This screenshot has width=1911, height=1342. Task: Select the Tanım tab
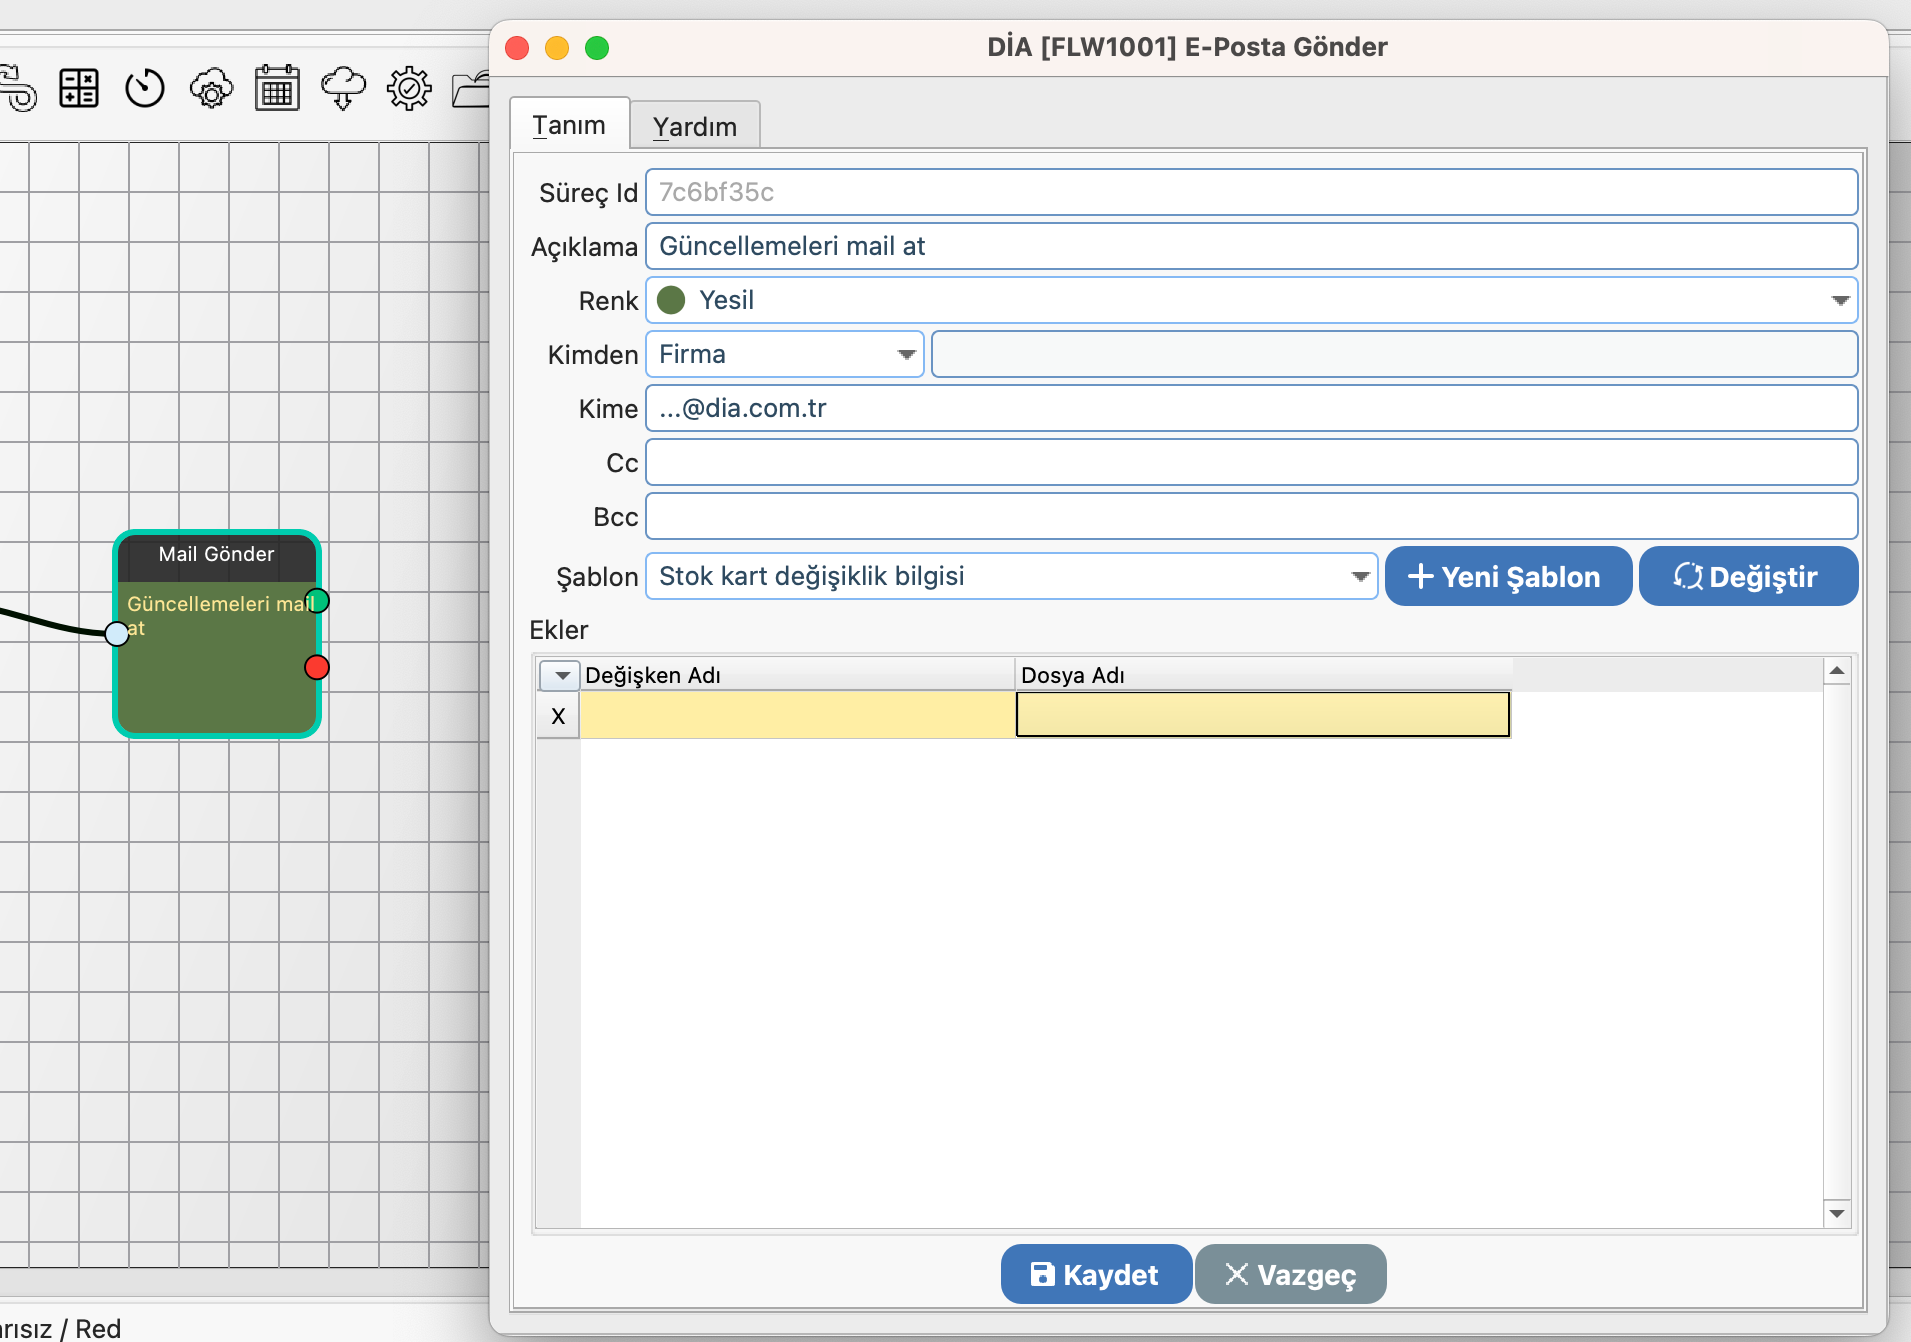569,125
